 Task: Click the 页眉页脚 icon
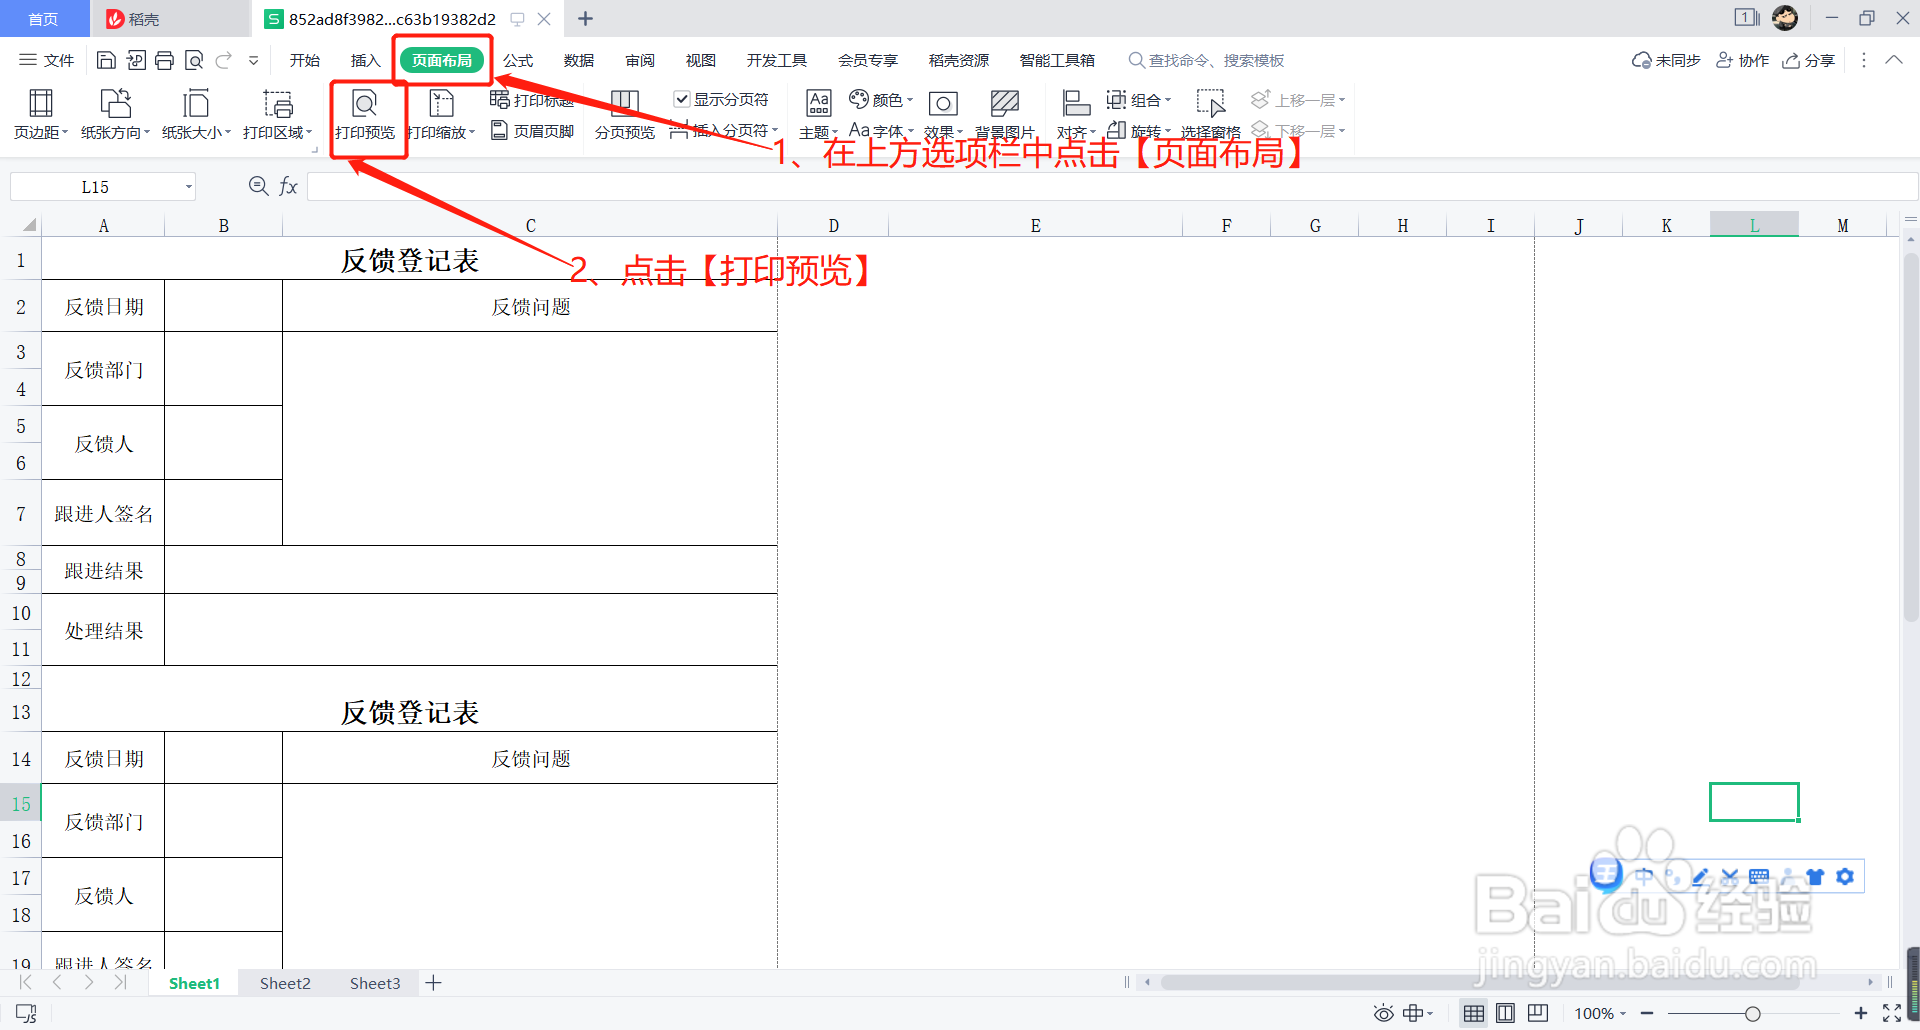533,130
